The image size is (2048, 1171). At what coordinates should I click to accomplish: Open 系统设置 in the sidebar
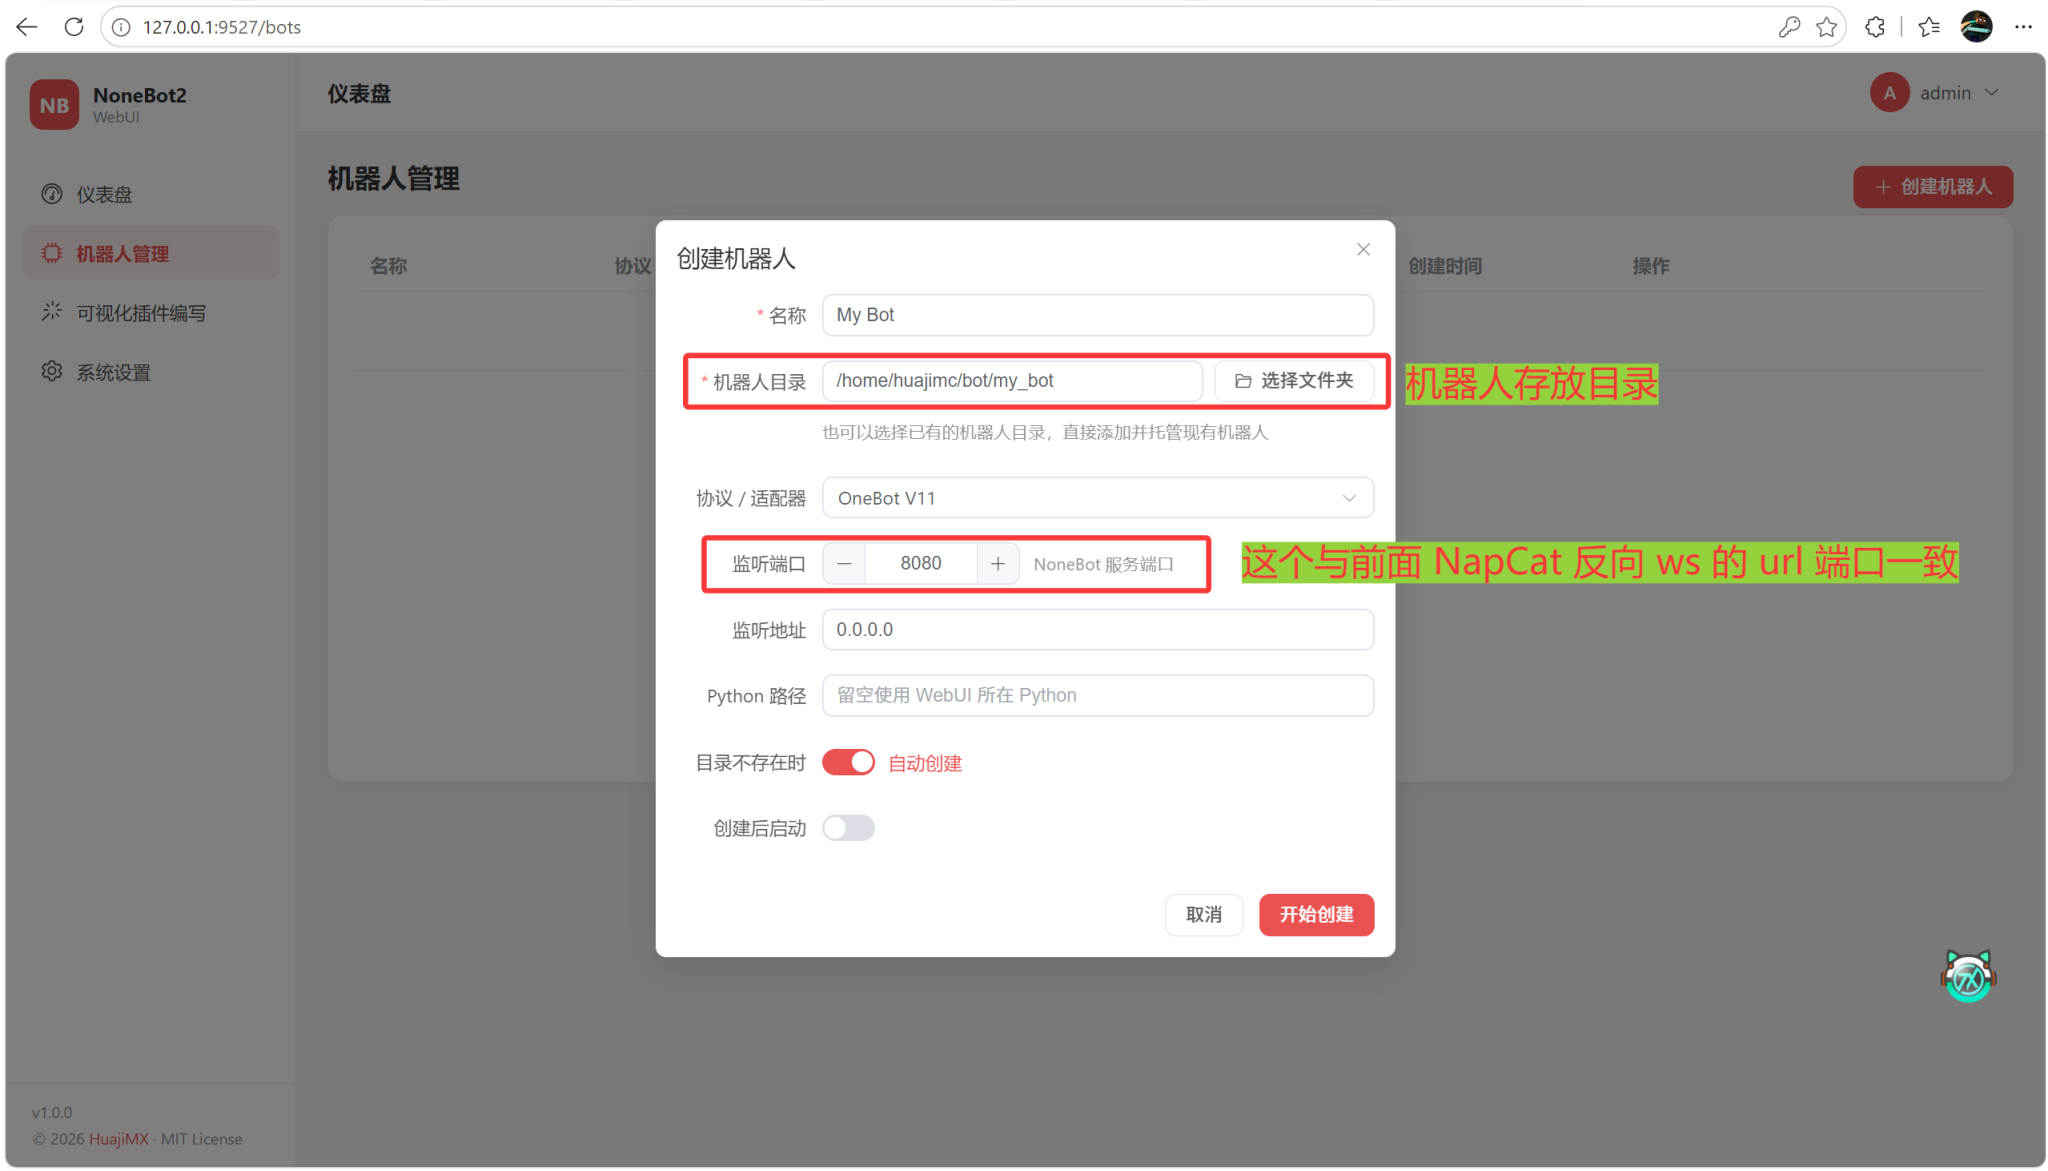pyautogui.click(x=150, y=372)
